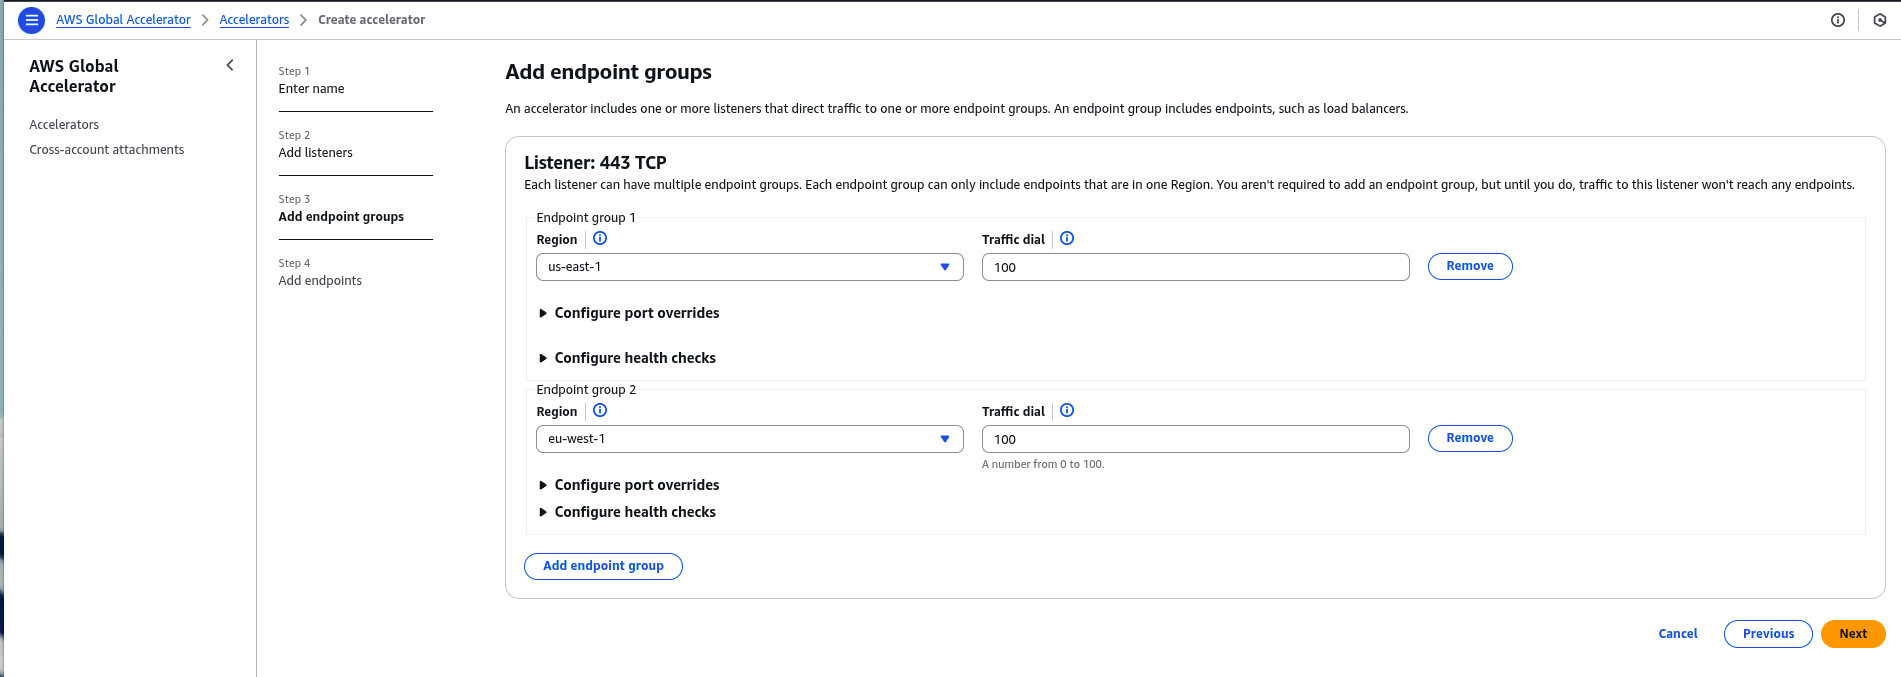Viewport: 1901px width, 677px height.
Task: Go to Accelerators in the sidebar
Action: (64, 125)
